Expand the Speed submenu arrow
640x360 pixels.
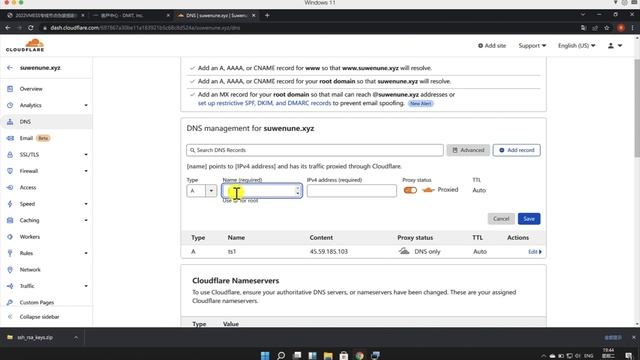(86, 204)
